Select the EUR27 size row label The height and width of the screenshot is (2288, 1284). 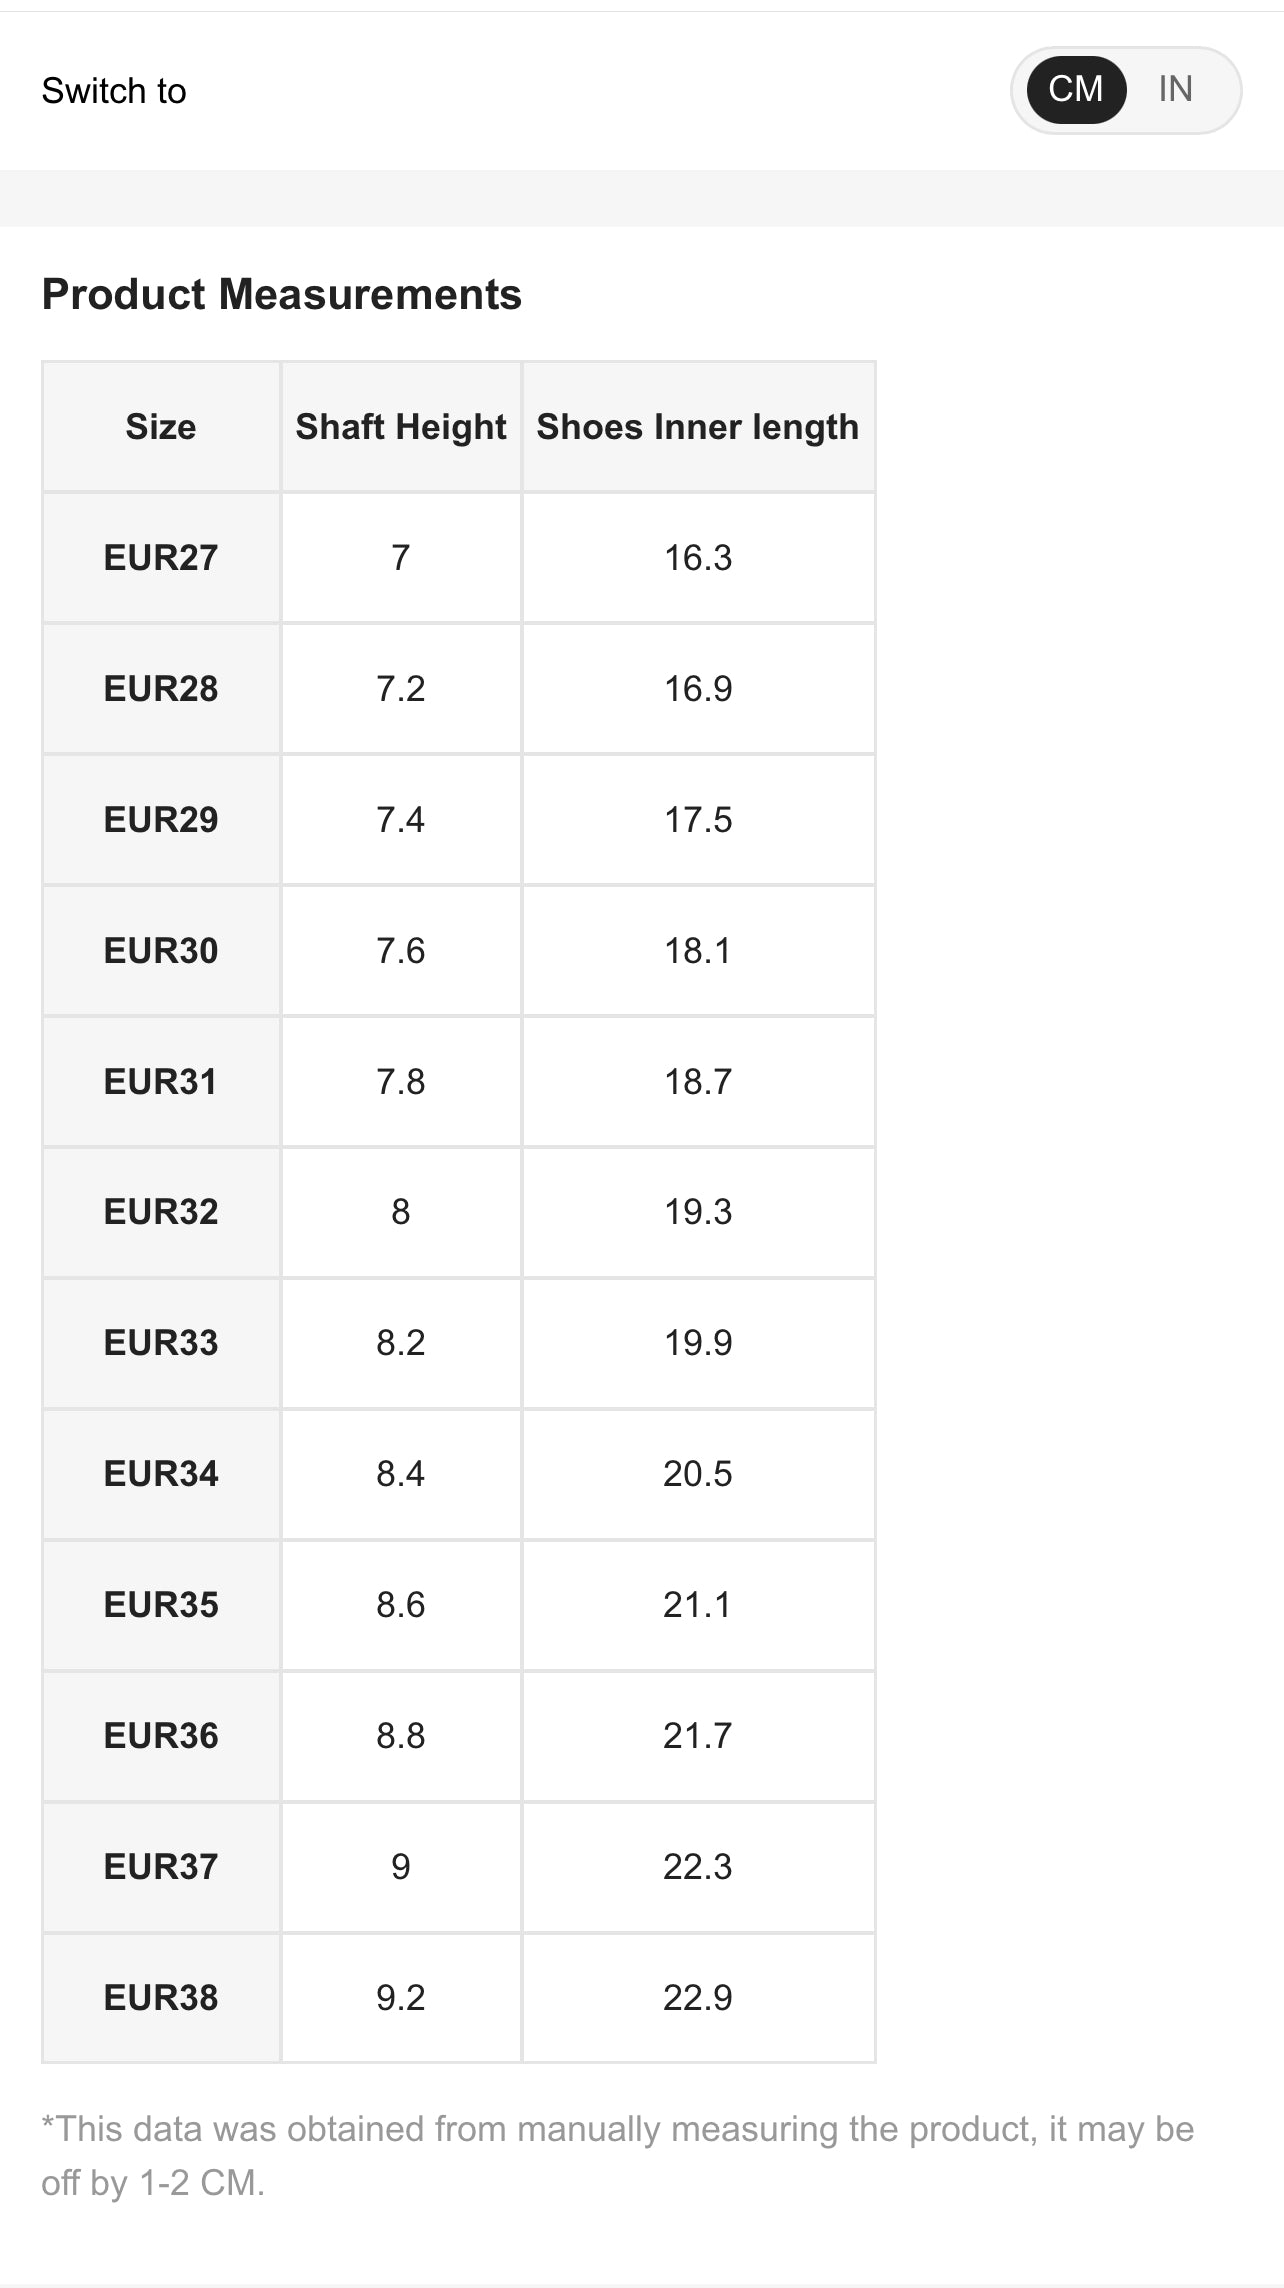pos(161,558)
